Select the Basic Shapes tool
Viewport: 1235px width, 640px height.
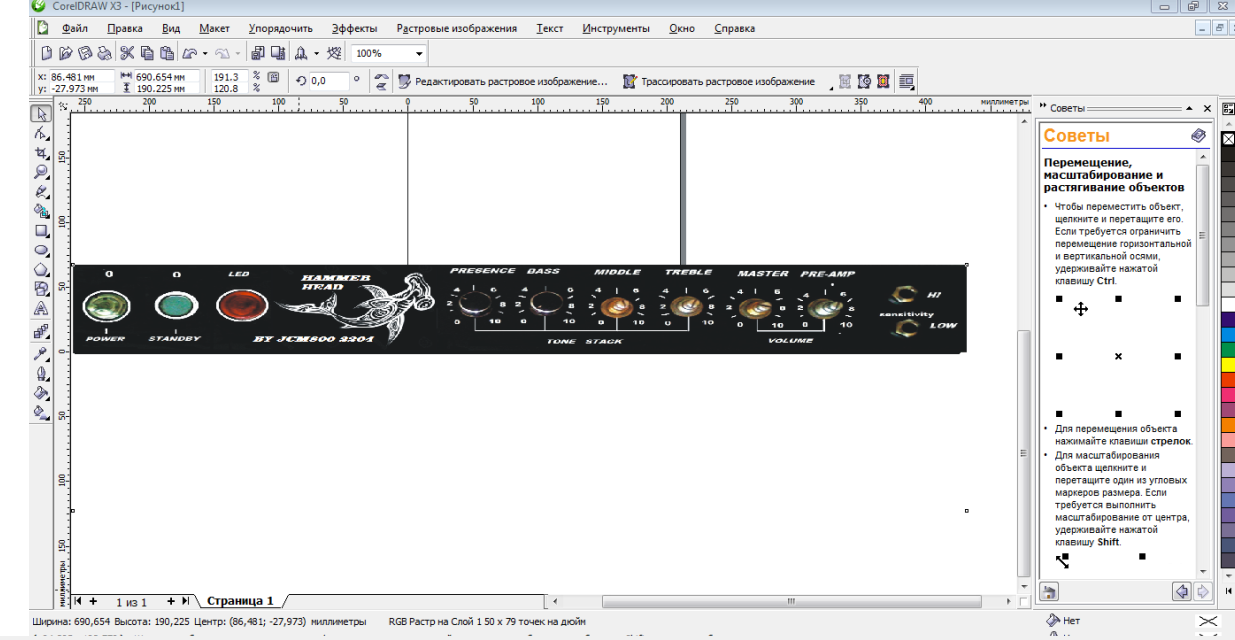click(x=41, y=290)
